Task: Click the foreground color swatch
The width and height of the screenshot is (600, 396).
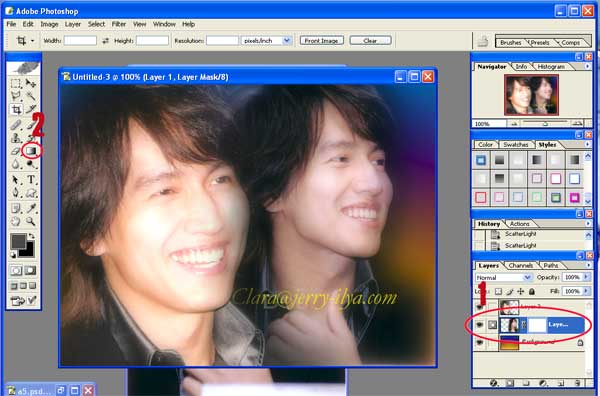Action: coord(18,241)
